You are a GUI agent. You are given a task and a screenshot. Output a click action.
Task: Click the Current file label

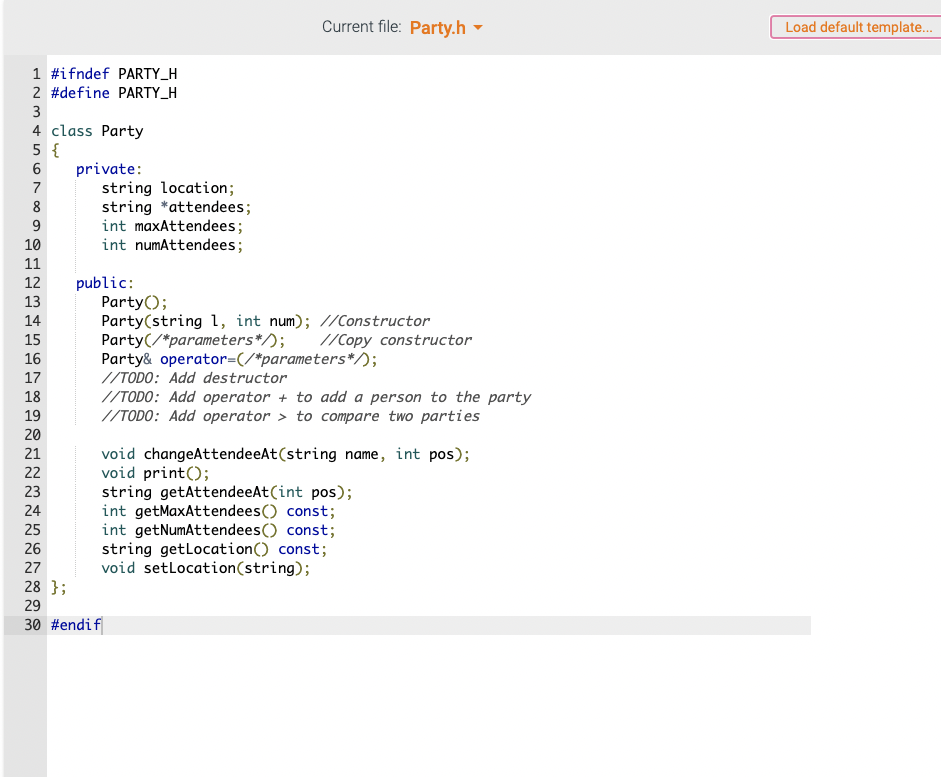(361, 27)
